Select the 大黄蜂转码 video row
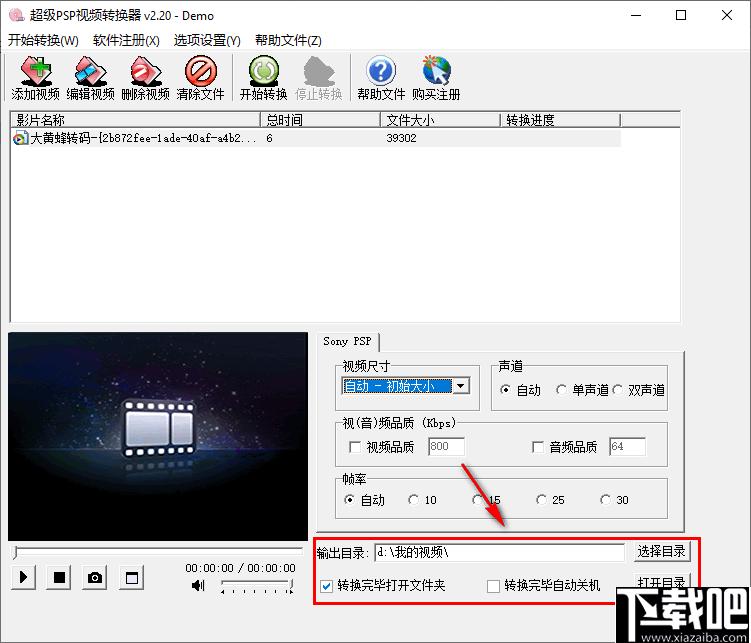Screen dimensions: 751x643 click(315, 138)
